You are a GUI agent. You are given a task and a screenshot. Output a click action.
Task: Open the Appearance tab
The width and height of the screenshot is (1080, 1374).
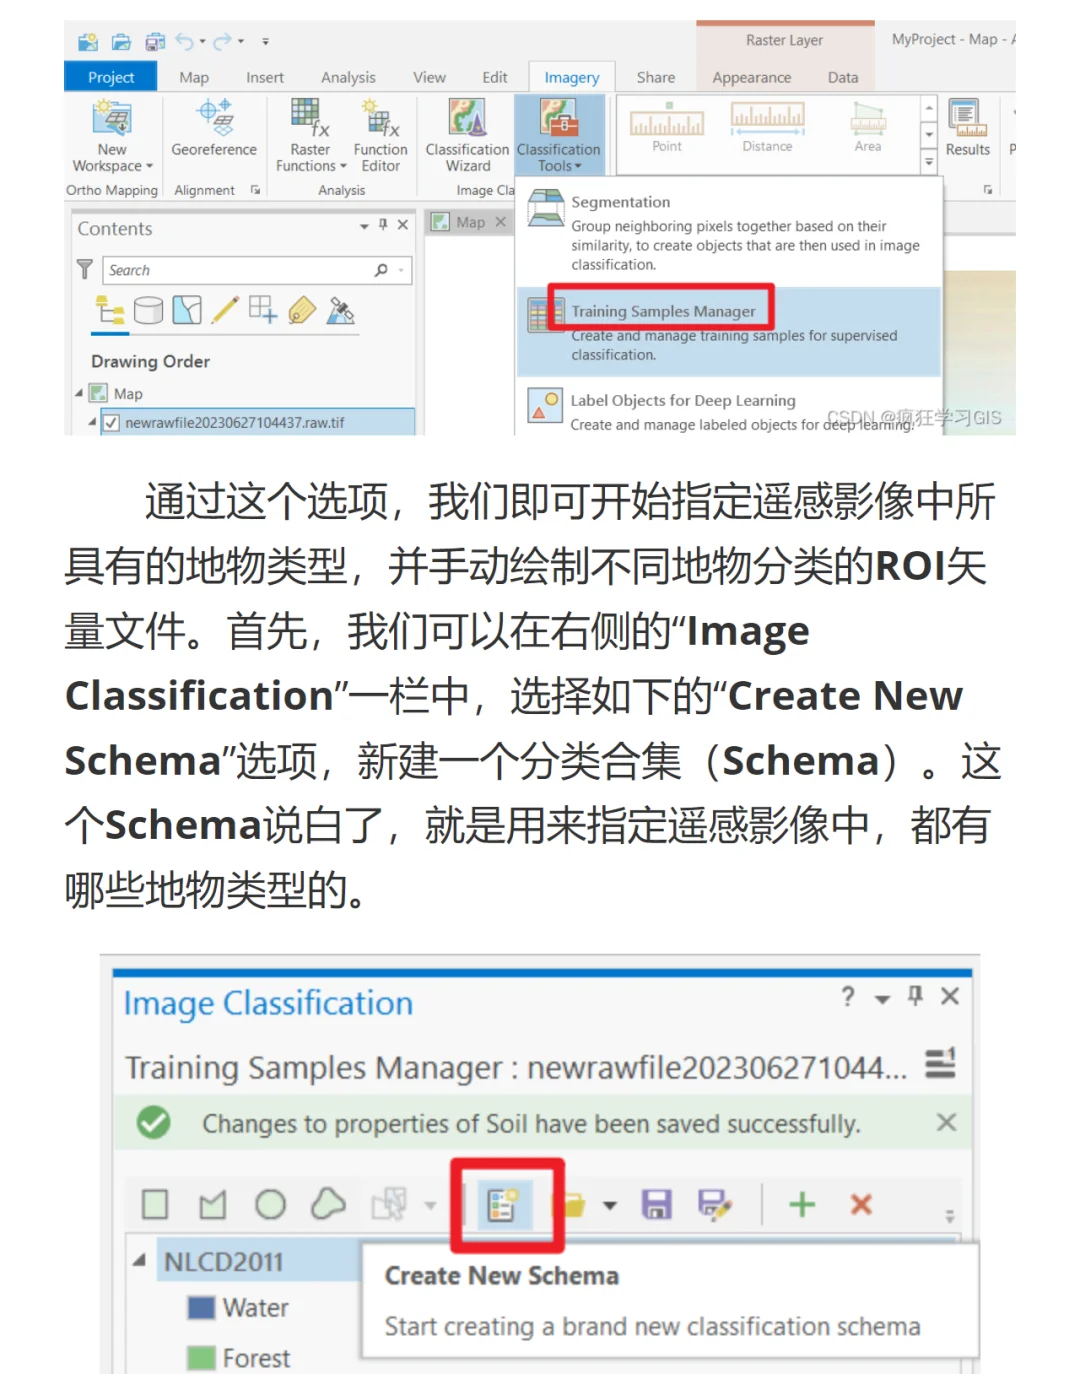pyautogui.click(x=752, y=77)
